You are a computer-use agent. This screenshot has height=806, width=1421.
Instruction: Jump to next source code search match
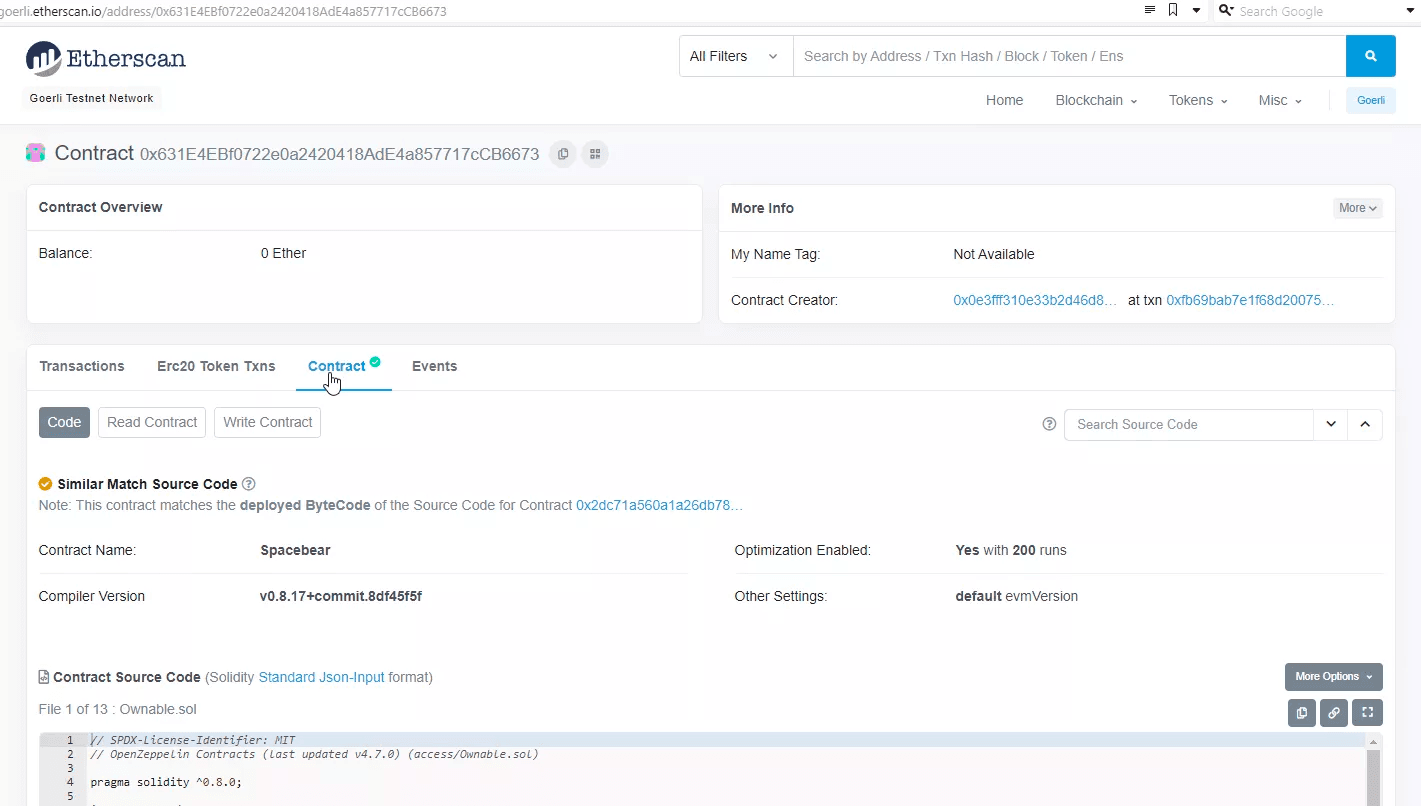pos(1331,424)
